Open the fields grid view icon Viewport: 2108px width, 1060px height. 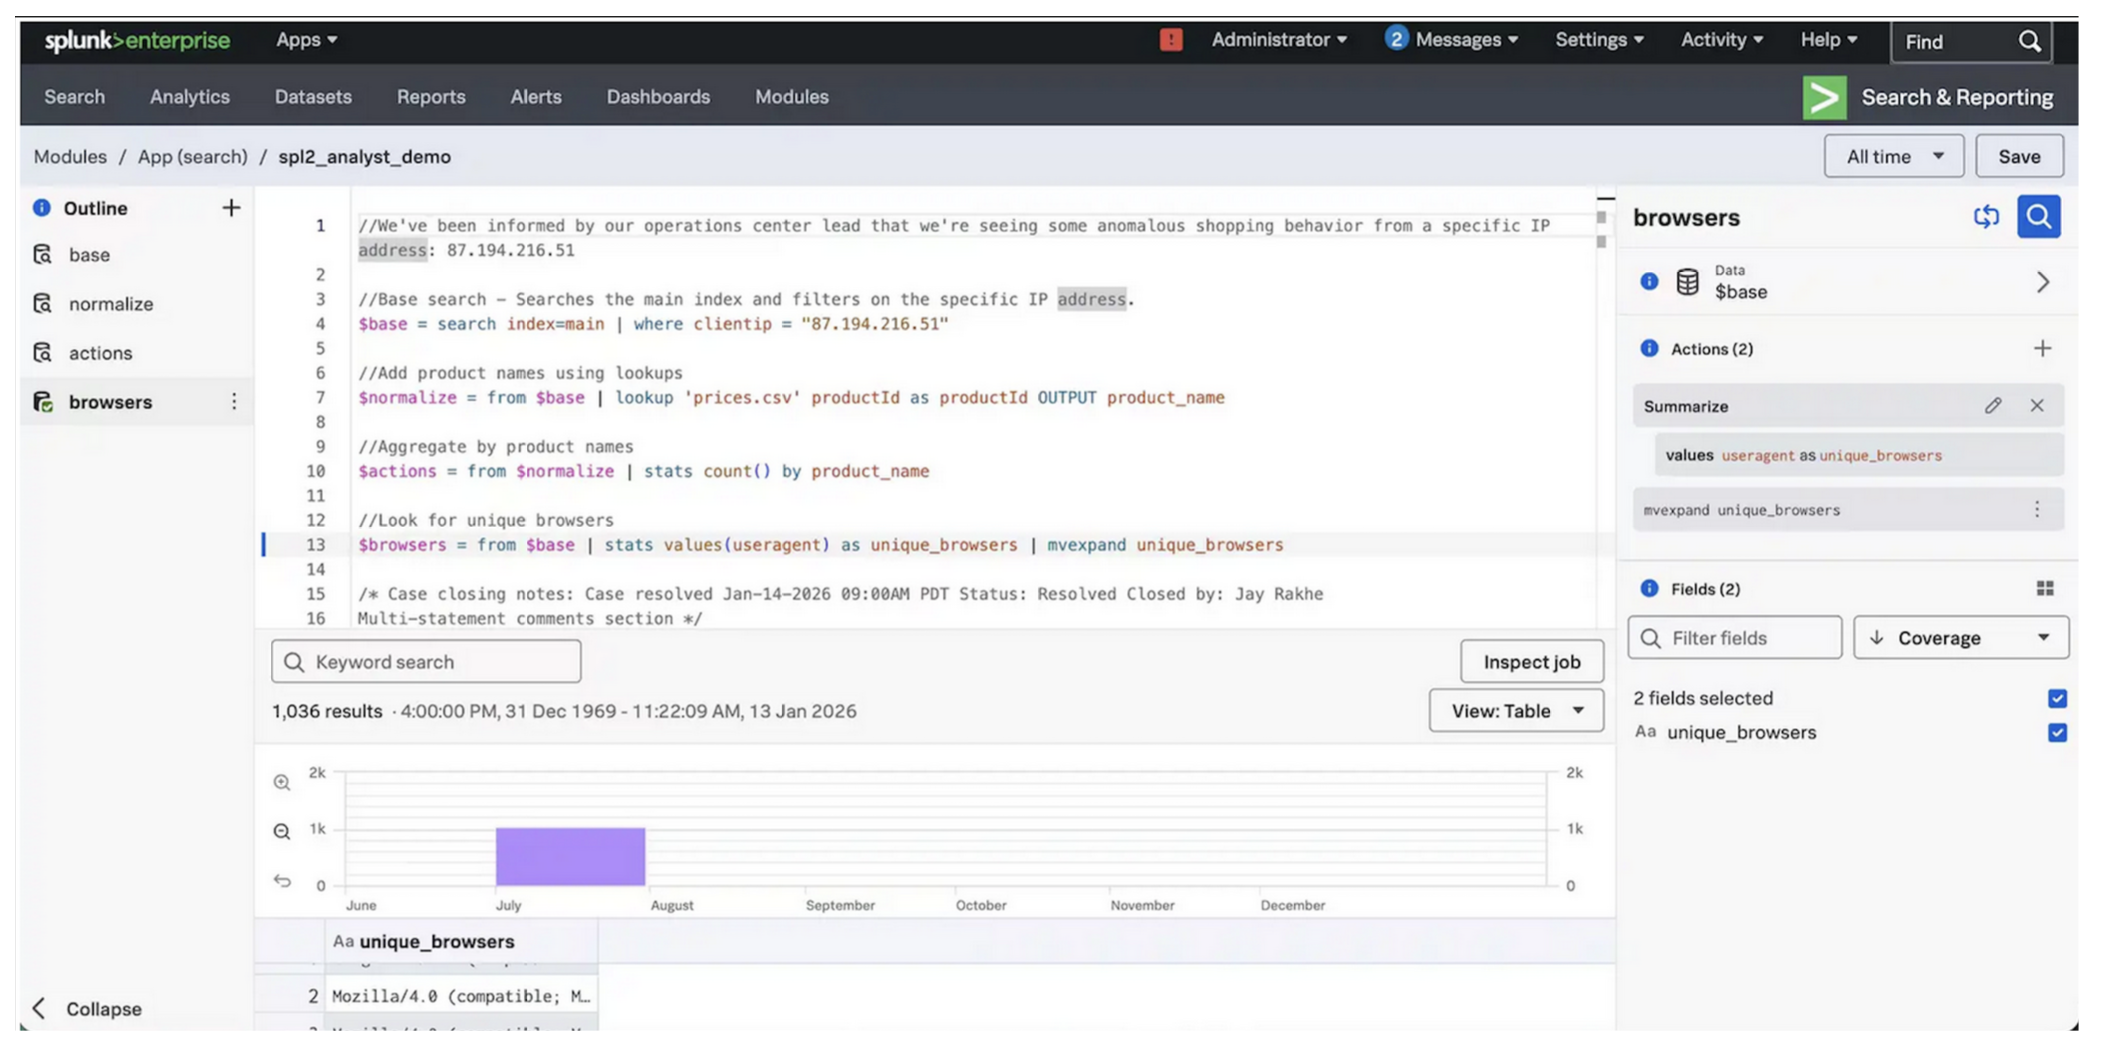point(2044,588)
